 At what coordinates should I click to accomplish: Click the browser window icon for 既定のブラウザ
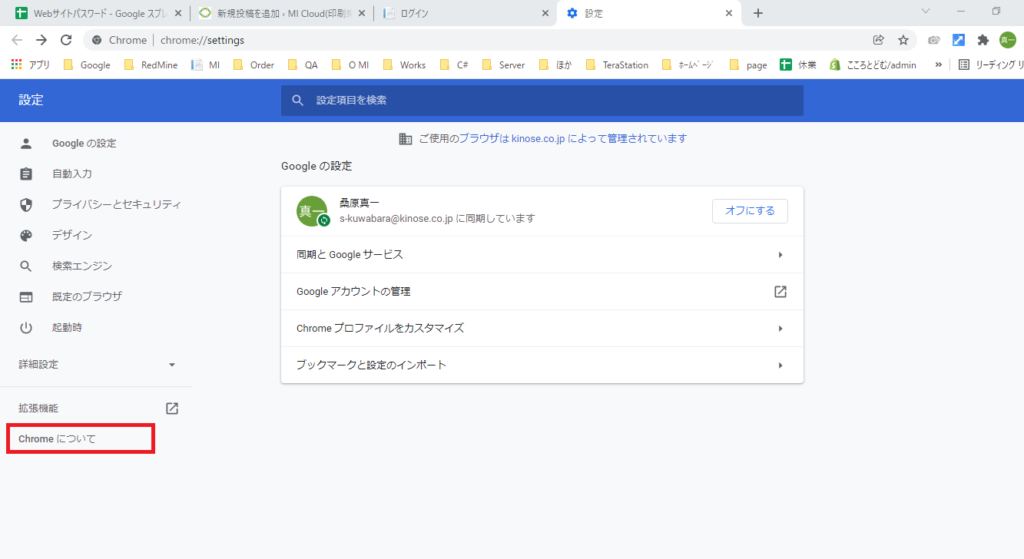[25, 296]
